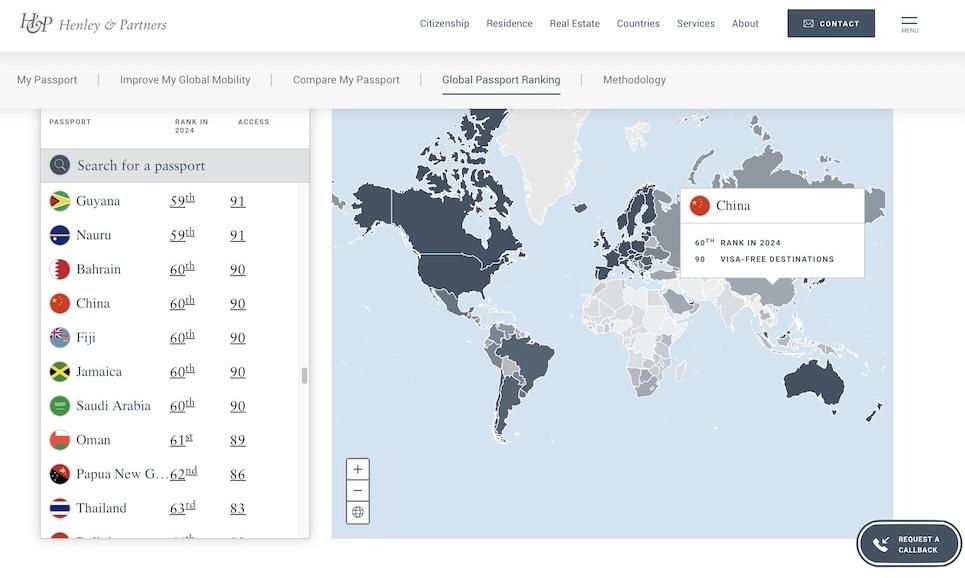Image resolution: width=965 pixels, height=578 pixels.
Task: Click the China flag in the passport list
Action: [x=60, y=303]
